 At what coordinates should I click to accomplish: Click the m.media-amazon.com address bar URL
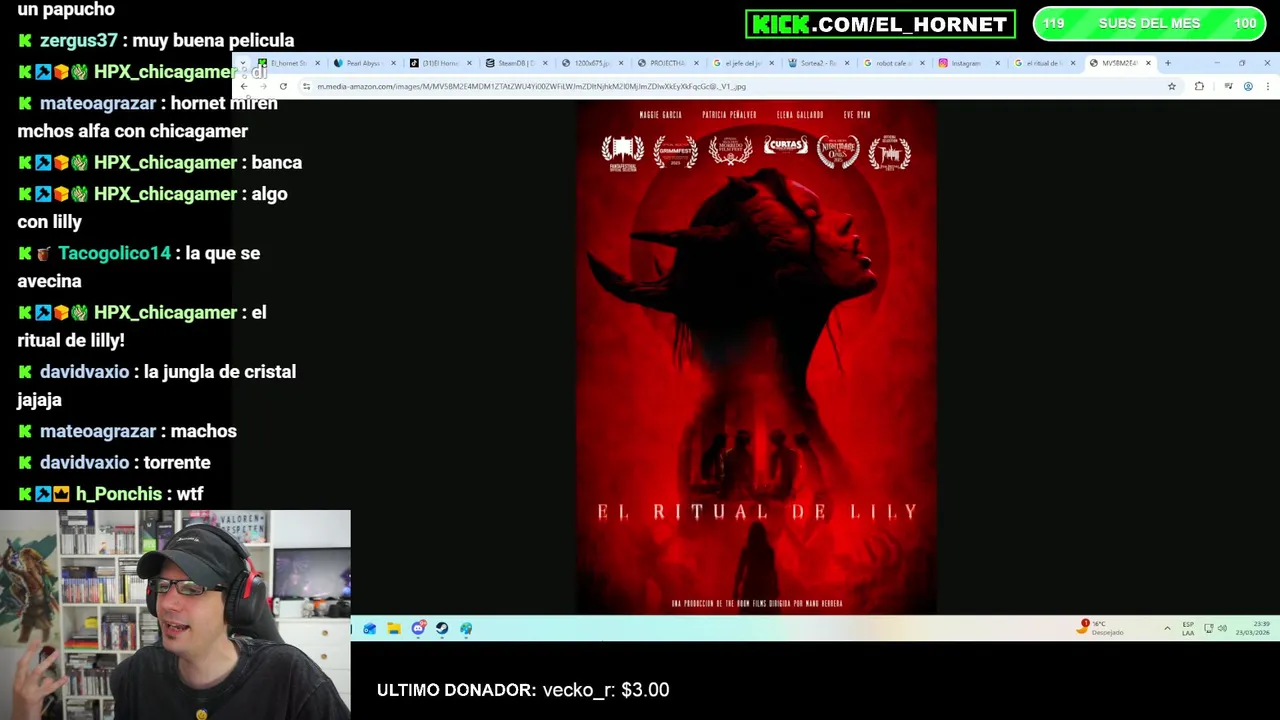coord(531,87)
